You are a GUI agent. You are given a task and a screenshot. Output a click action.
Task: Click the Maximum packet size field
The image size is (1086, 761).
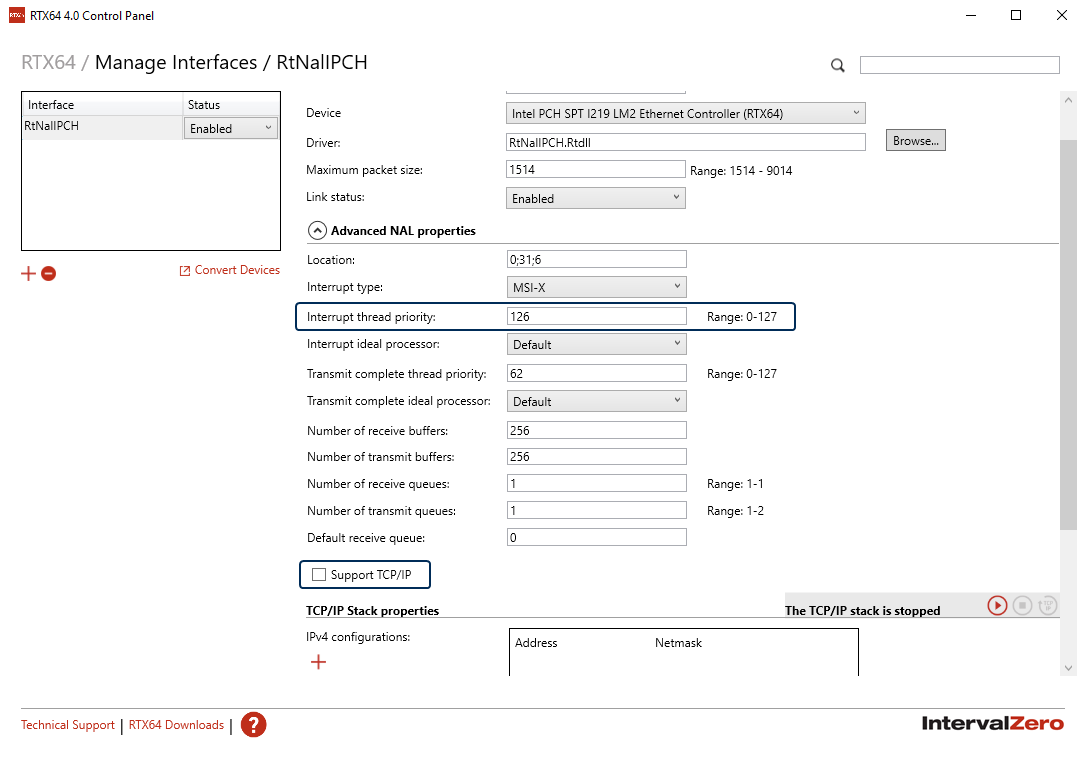596,170
